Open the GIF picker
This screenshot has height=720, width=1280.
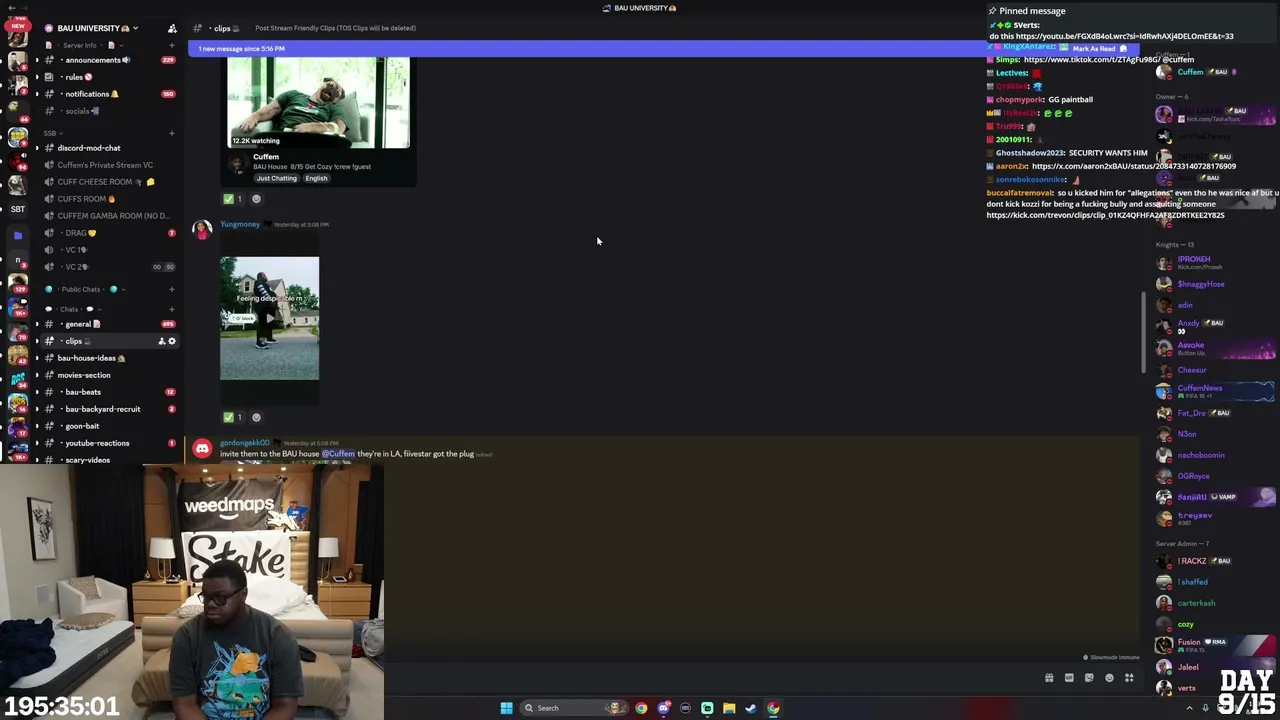(x=1069, y=678)
